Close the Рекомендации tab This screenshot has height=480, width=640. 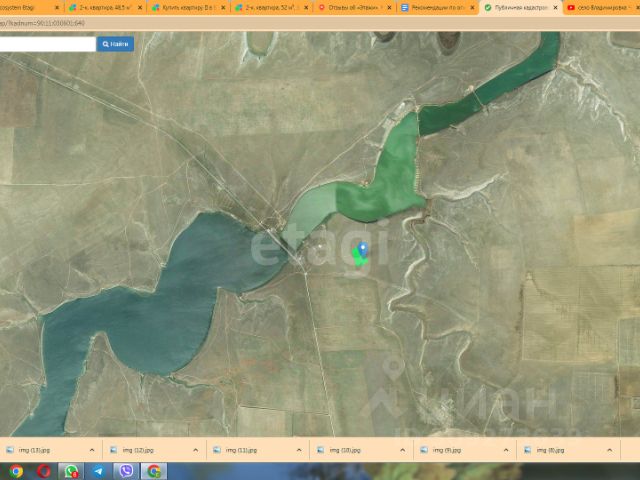(x=472, y=8)
